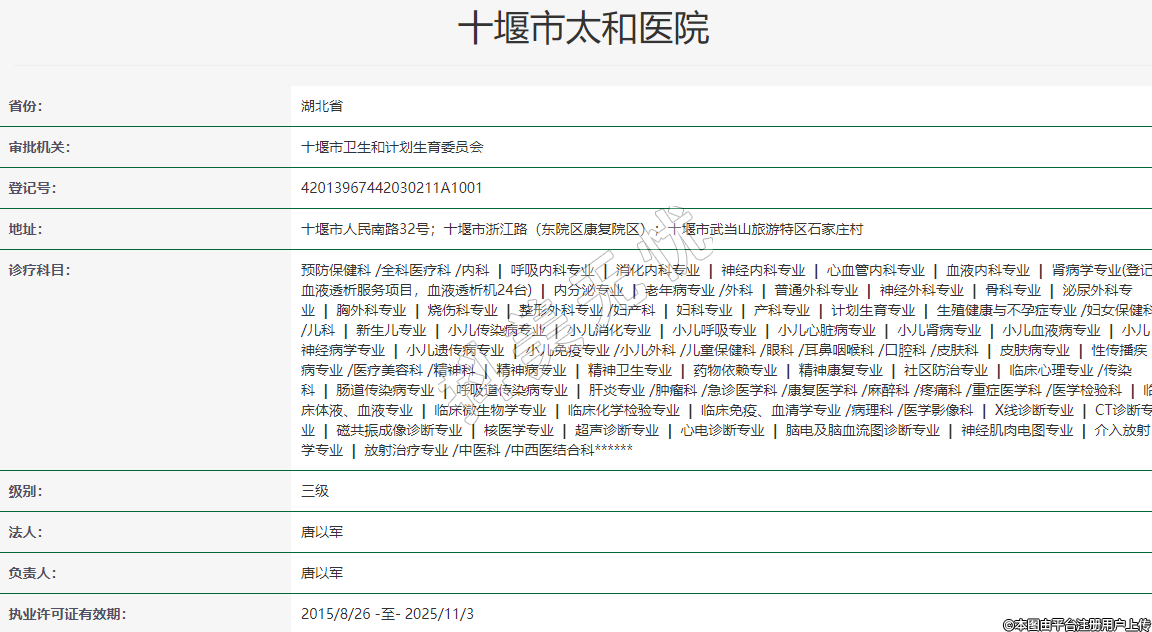Select the 诊疗科目 row label

(40, 270)
